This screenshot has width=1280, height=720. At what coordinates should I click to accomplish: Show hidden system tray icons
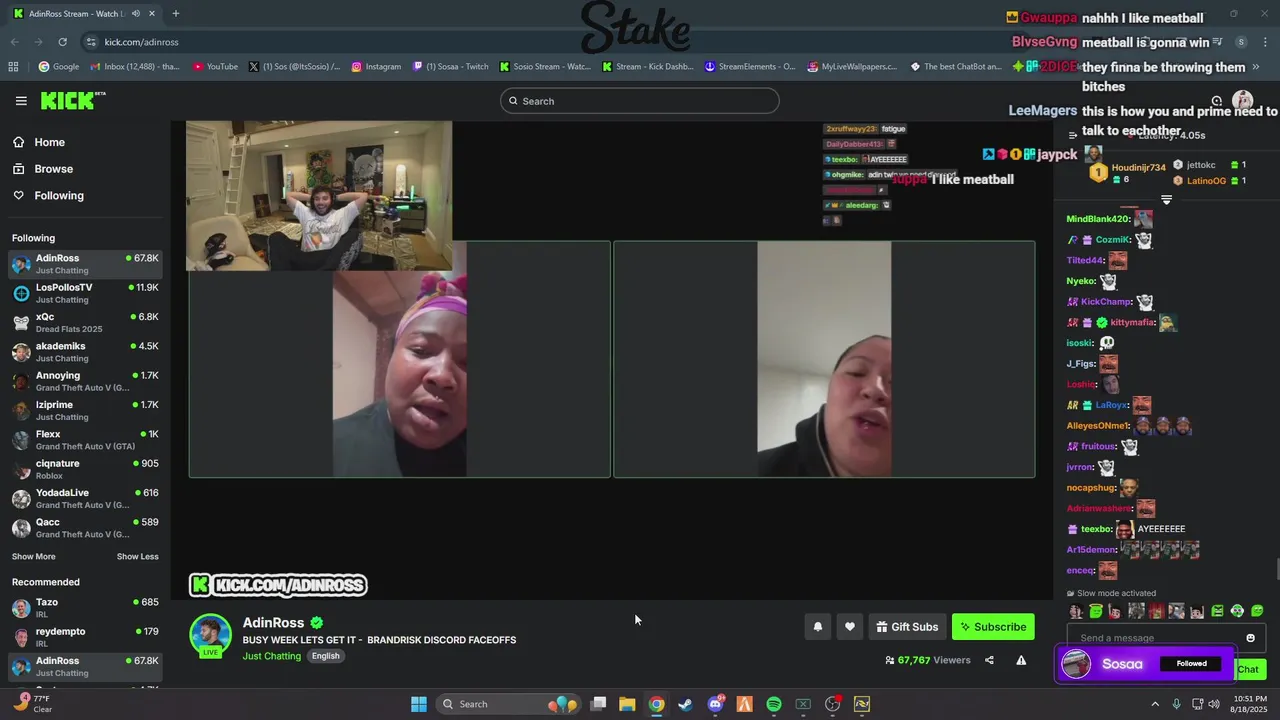(x=1155, y=704)
